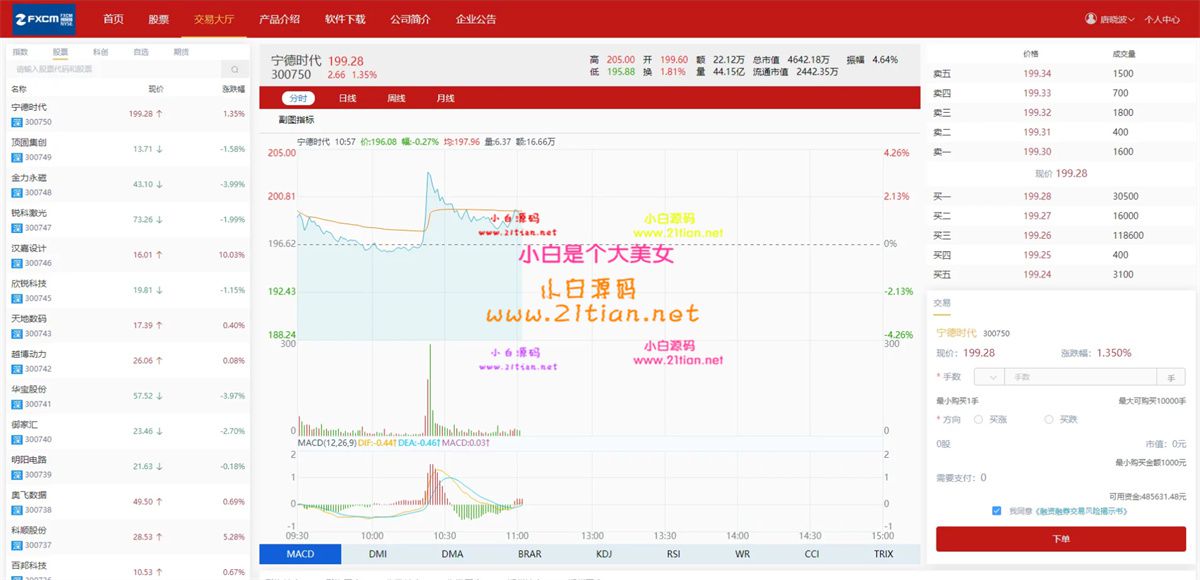Select the BRAR indicator tab

[x=529, y=554]
